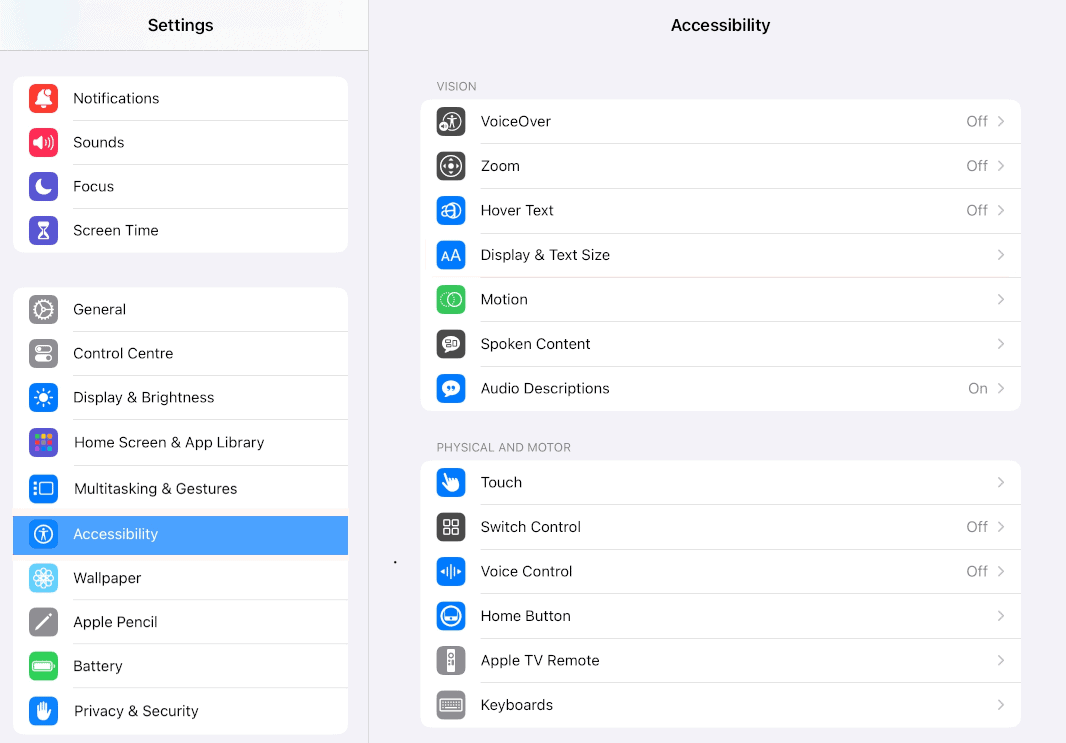This screenshot has height=743, width=1066.
Task: Tap the Apple TV Remote icon
Action: [451, 661]
